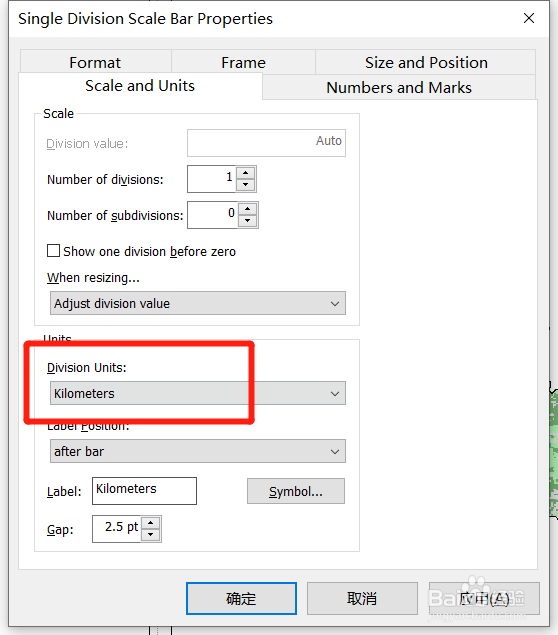This screenshot has width=558, height=635.
Task: Close the Scale Bar Properties dialog
Action: pyautogui.click(x=529, y=18)
